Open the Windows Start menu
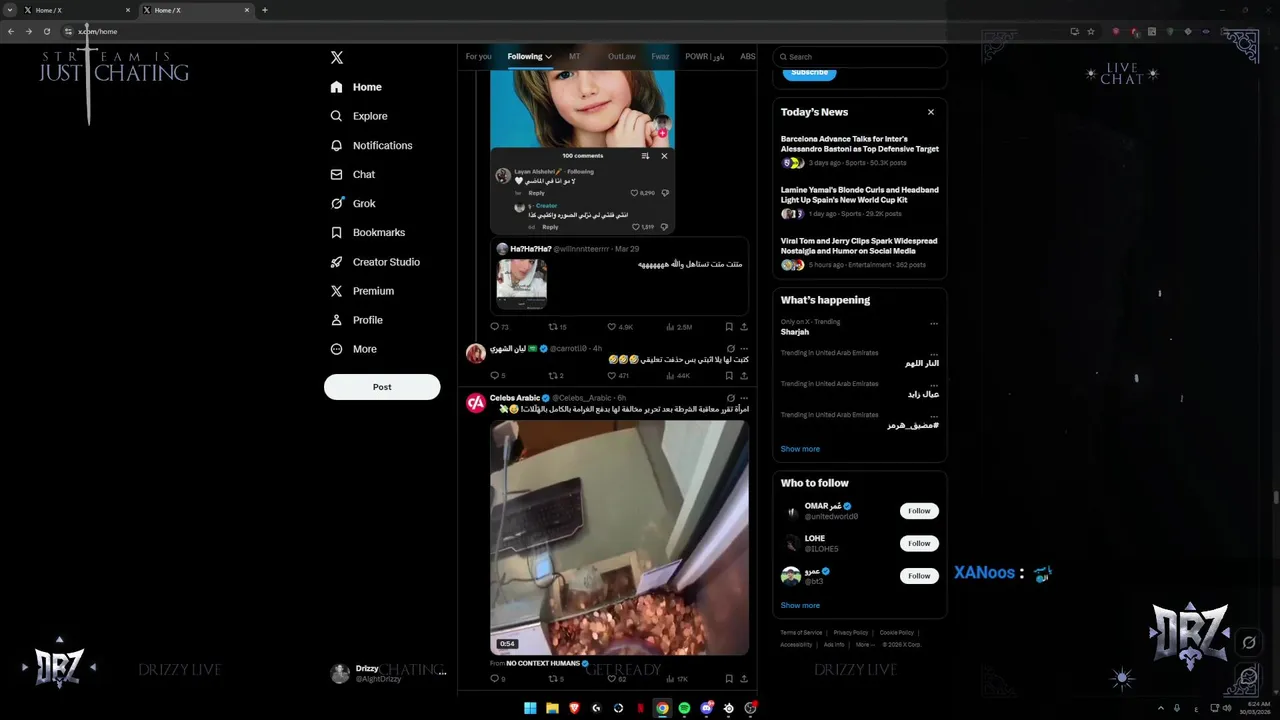The image size is (1280, 720). tap(530, 708)
